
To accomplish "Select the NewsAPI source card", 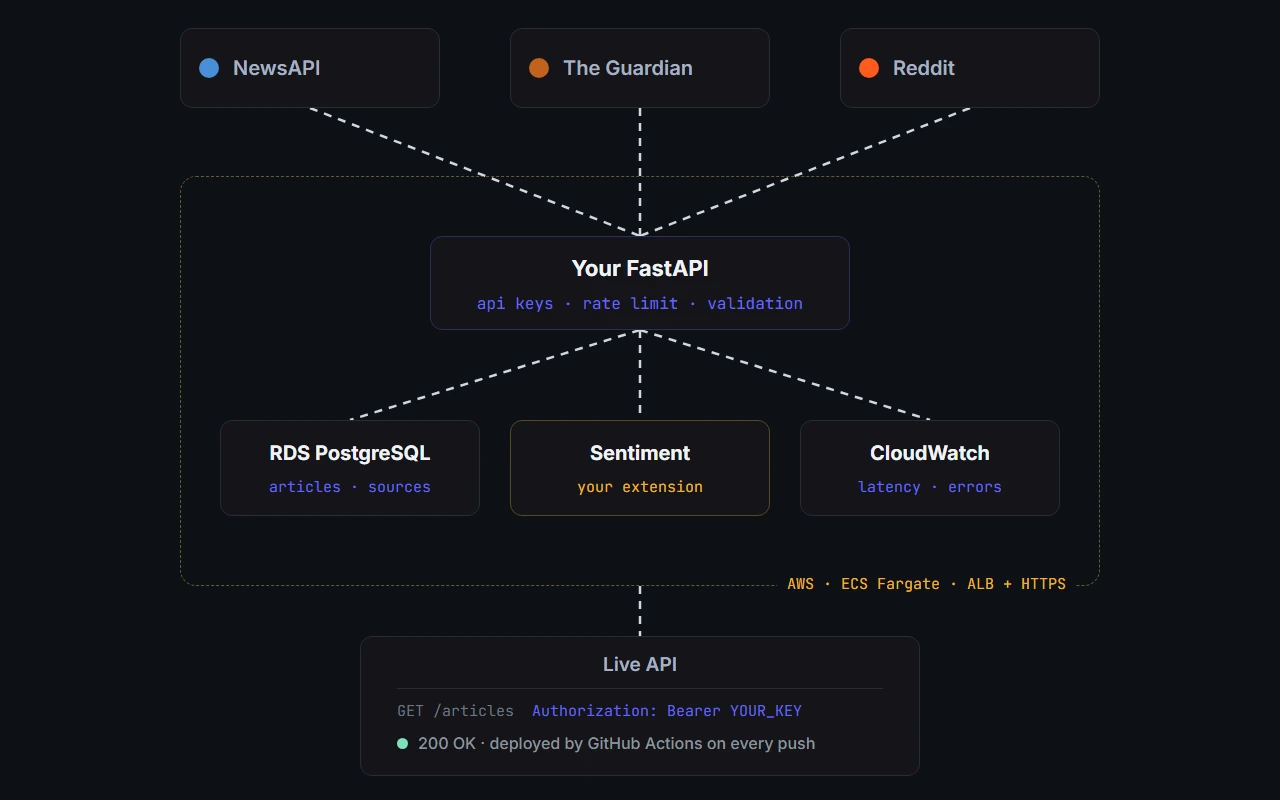I will point(310,68).
